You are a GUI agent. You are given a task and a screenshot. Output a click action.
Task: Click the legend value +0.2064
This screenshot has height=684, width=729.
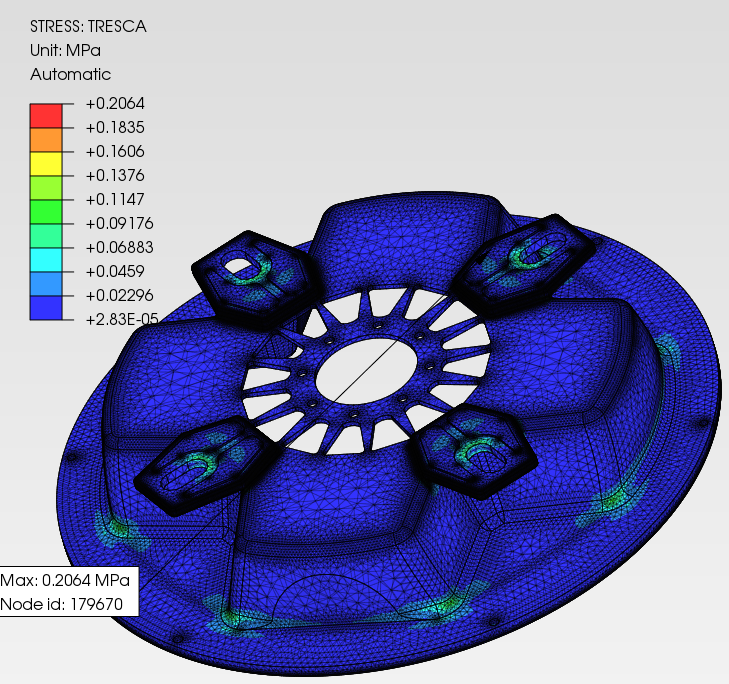[115, 103]
